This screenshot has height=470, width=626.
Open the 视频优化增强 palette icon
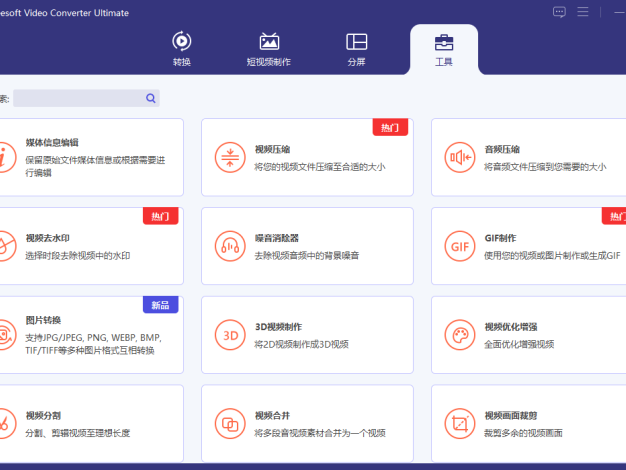click(460, 334)
